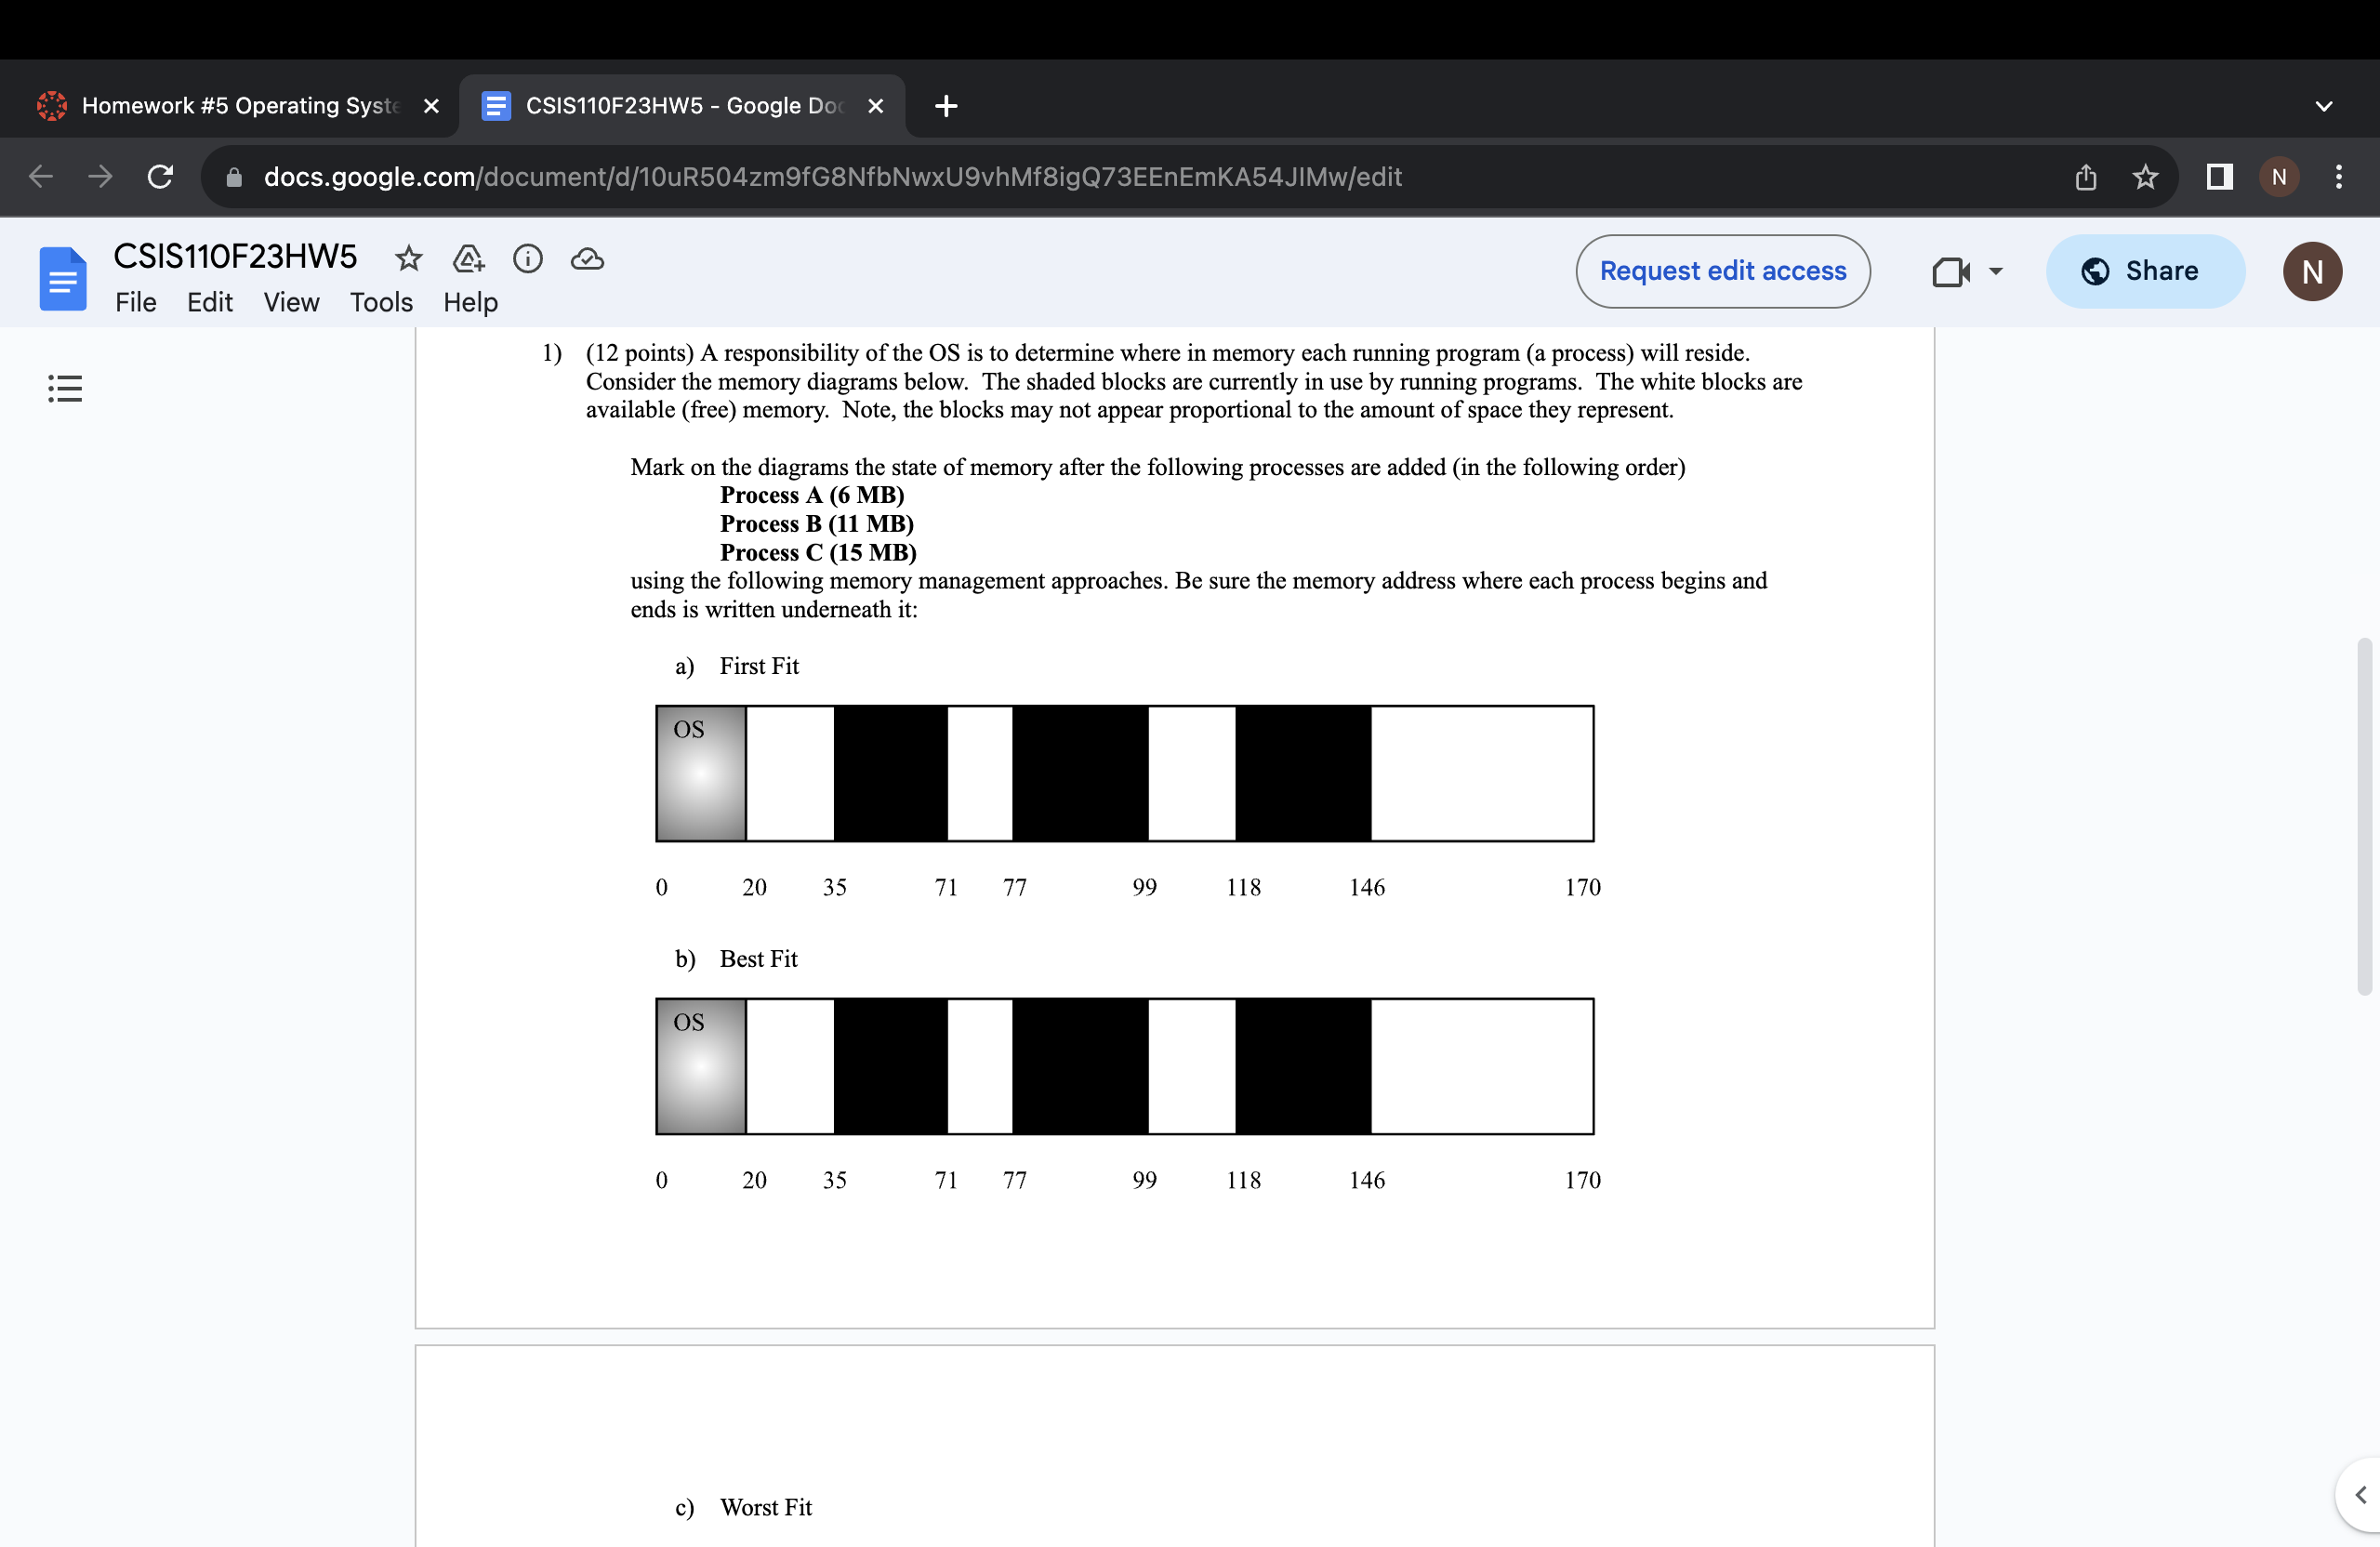Open Chrome's three-dot menu
This screenshot has width=2380, height=1547.
[2338, 177]
